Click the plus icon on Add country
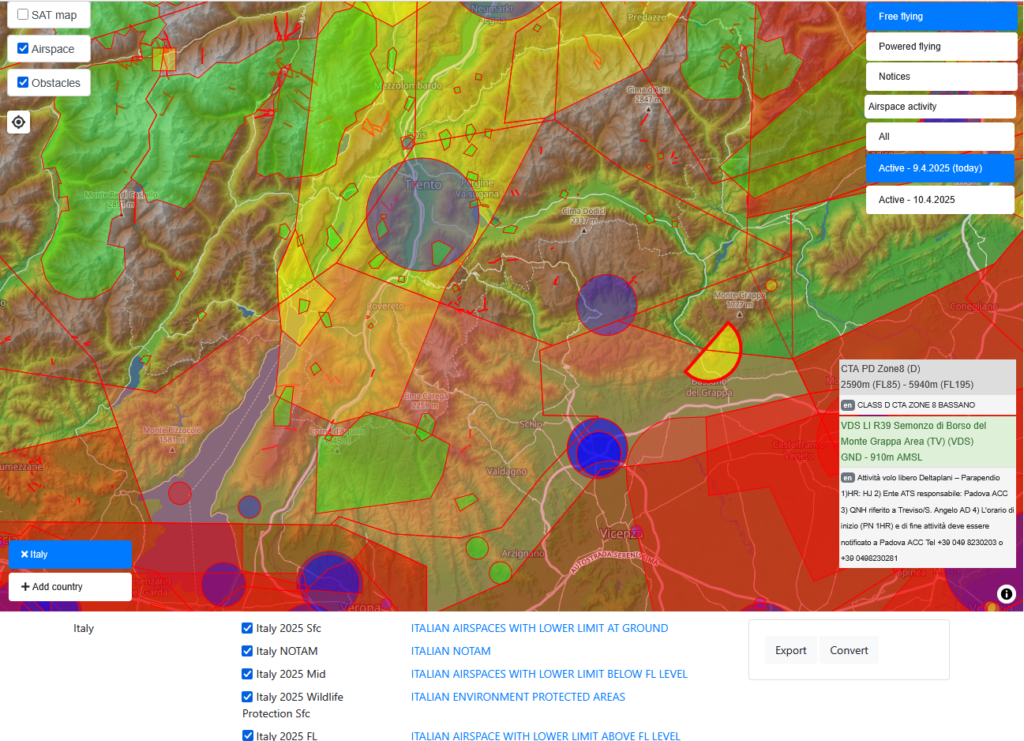Image resolution: width=1024 pixels, height=741 pixels. [25, 586]
